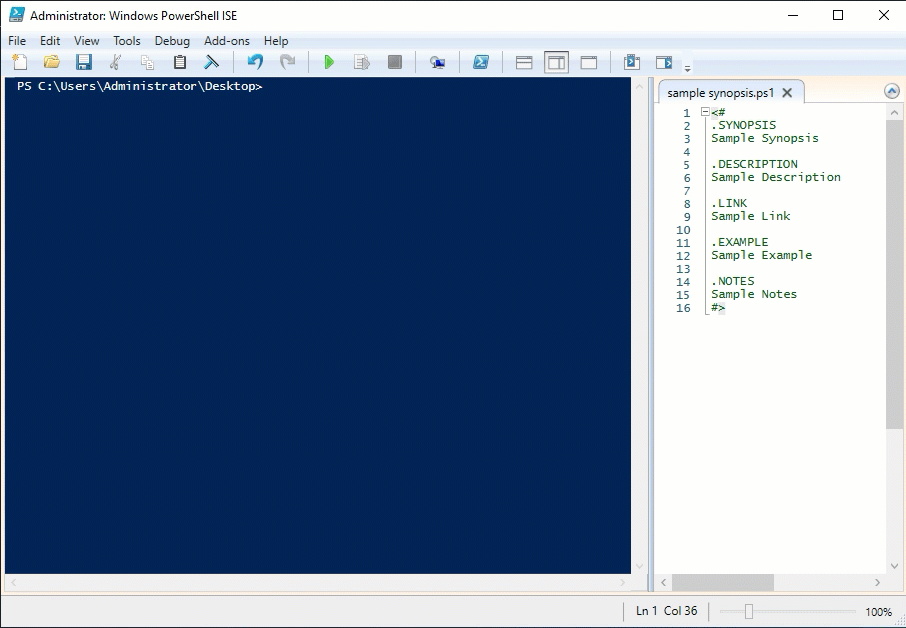
Task: Expand the toolbar overflow arrow
Action: point(688,68)
